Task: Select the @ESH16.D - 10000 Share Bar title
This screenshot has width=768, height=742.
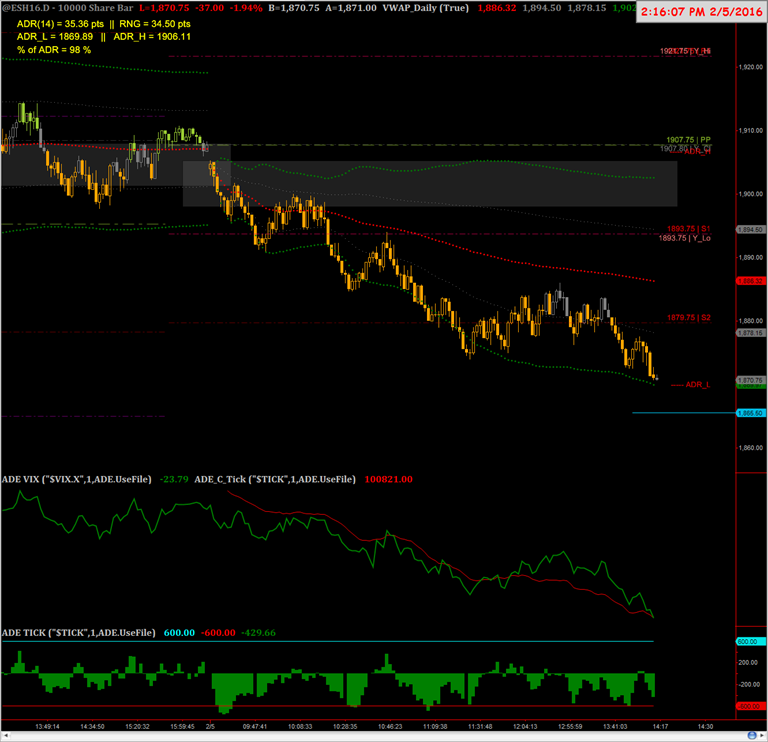Action: pyautogui.click(x=67, y=8)
